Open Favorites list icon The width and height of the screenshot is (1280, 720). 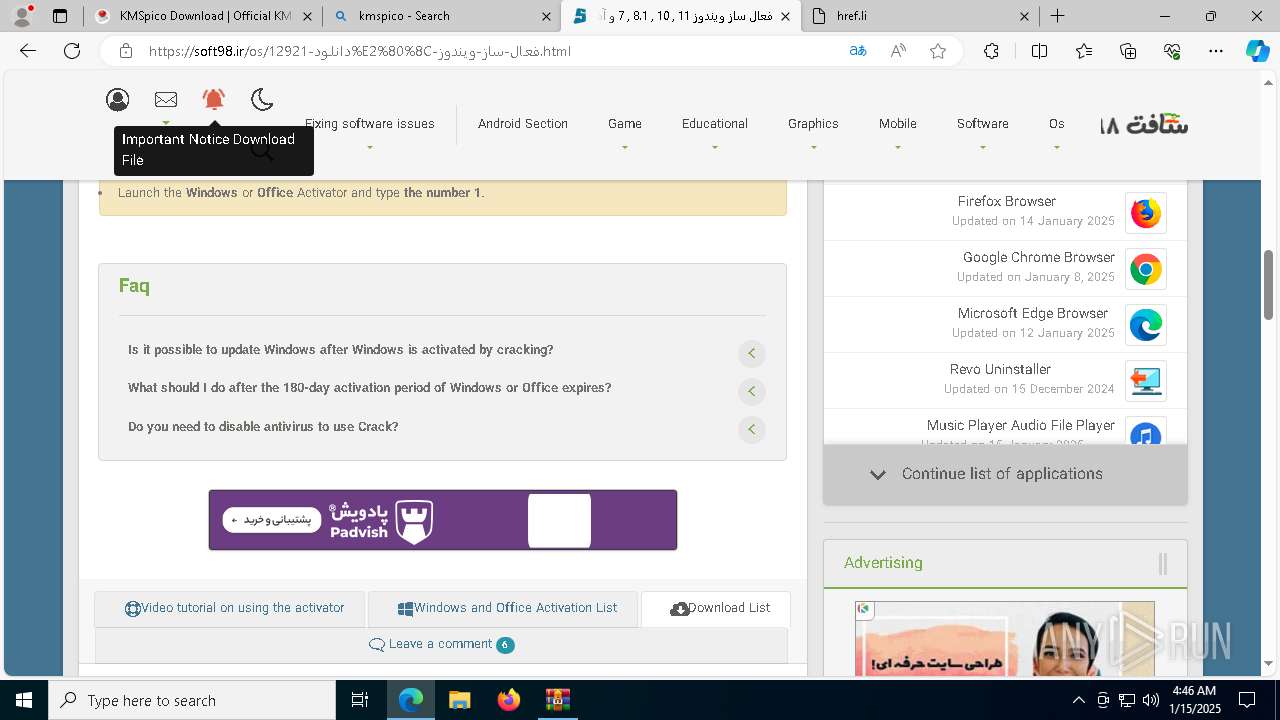coord(1084,51)
